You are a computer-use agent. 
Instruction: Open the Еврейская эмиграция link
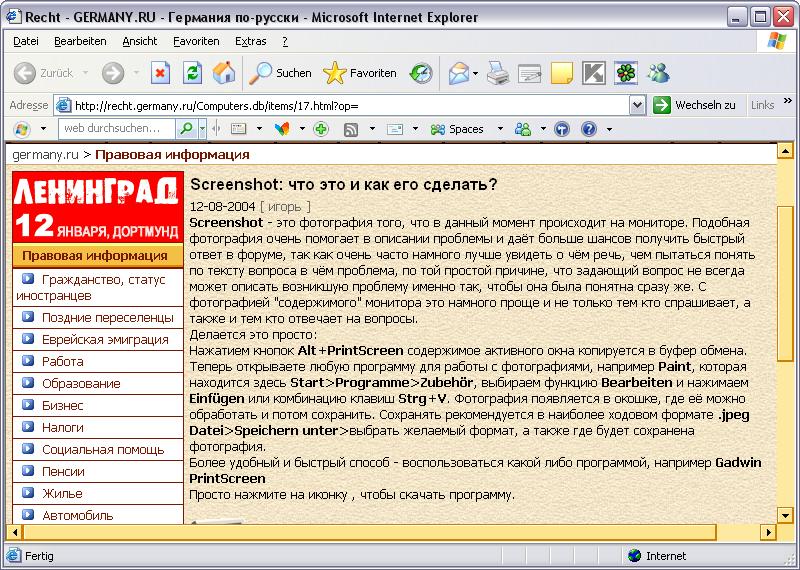[105, 339]
